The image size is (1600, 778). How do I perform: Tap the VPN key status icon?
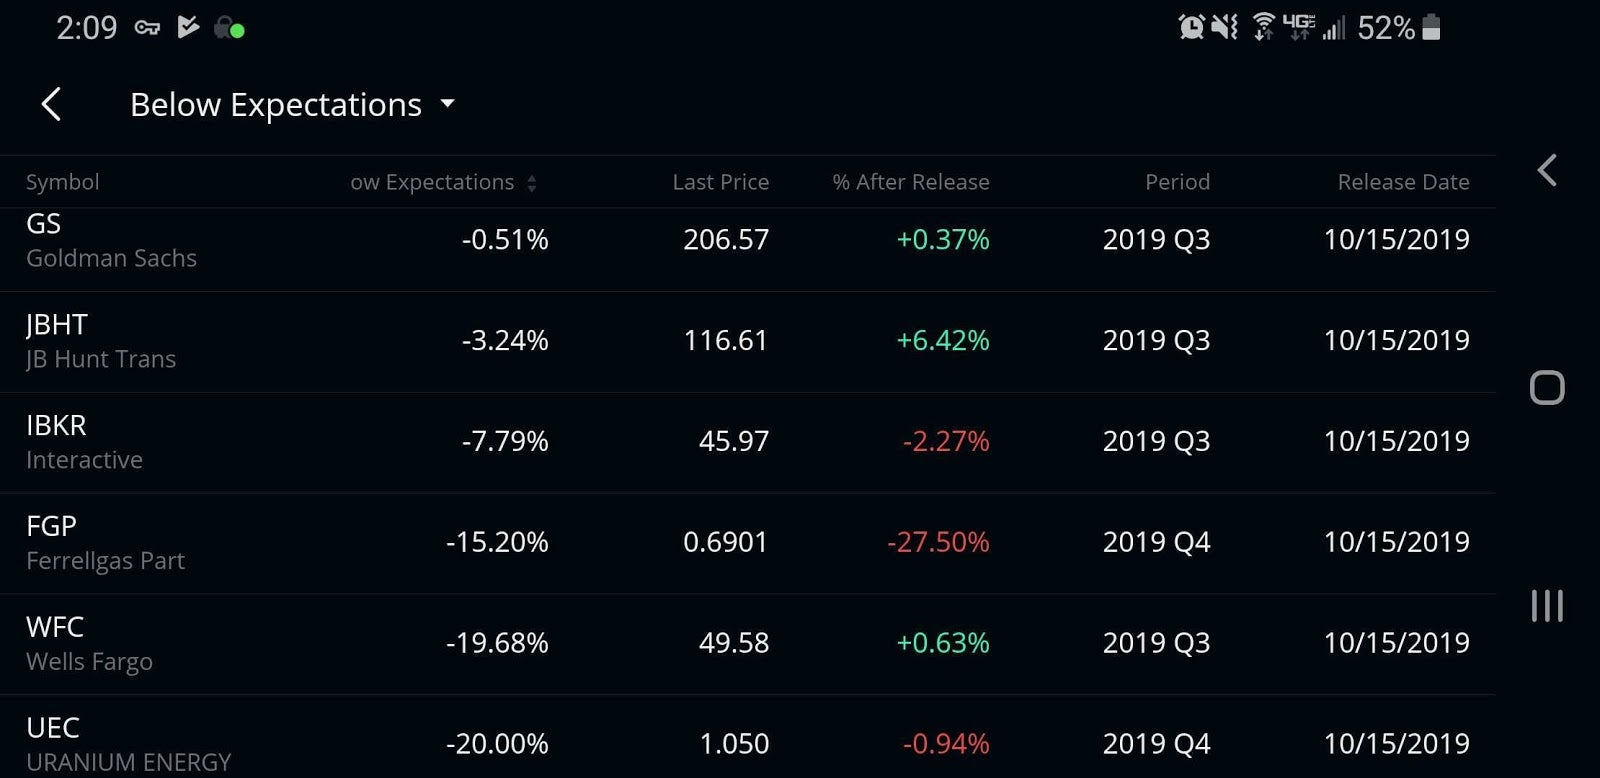click(x=147, y=28)
